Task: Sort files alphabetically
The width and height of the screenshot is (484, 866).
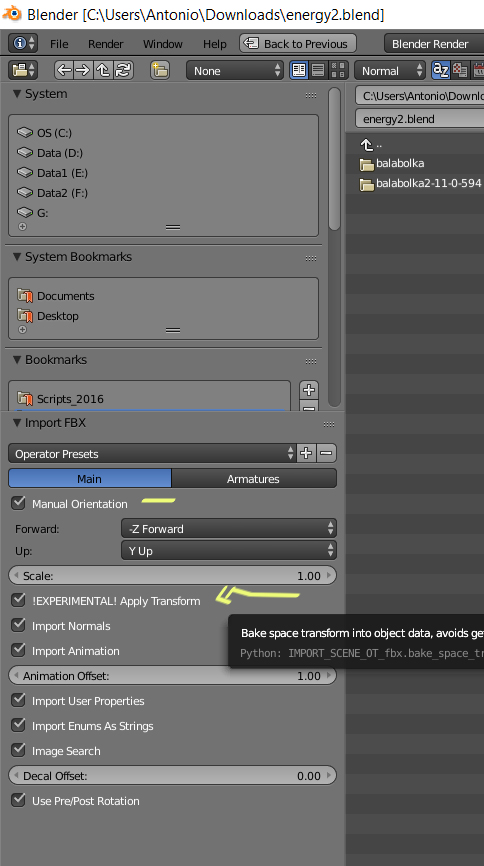Action: pyautogui.click(x=440, y=70)
